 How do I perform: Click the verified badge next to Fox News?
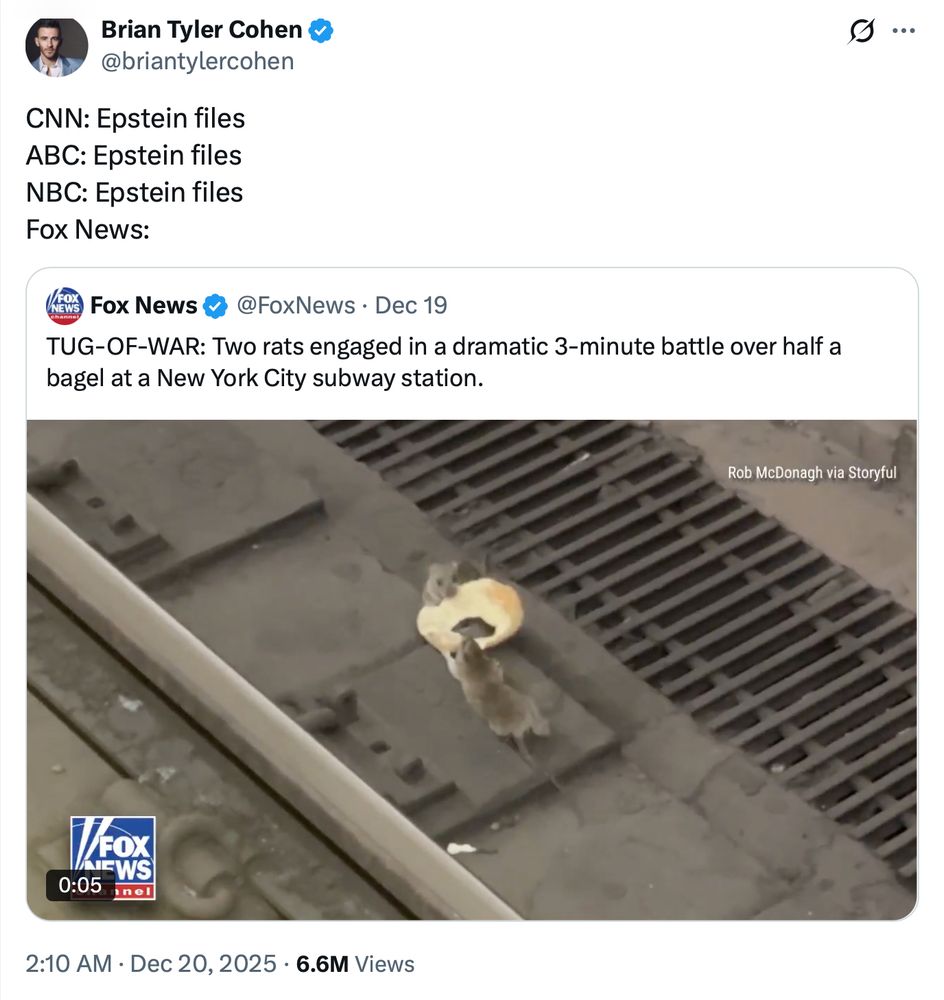[x=216, y=305]
